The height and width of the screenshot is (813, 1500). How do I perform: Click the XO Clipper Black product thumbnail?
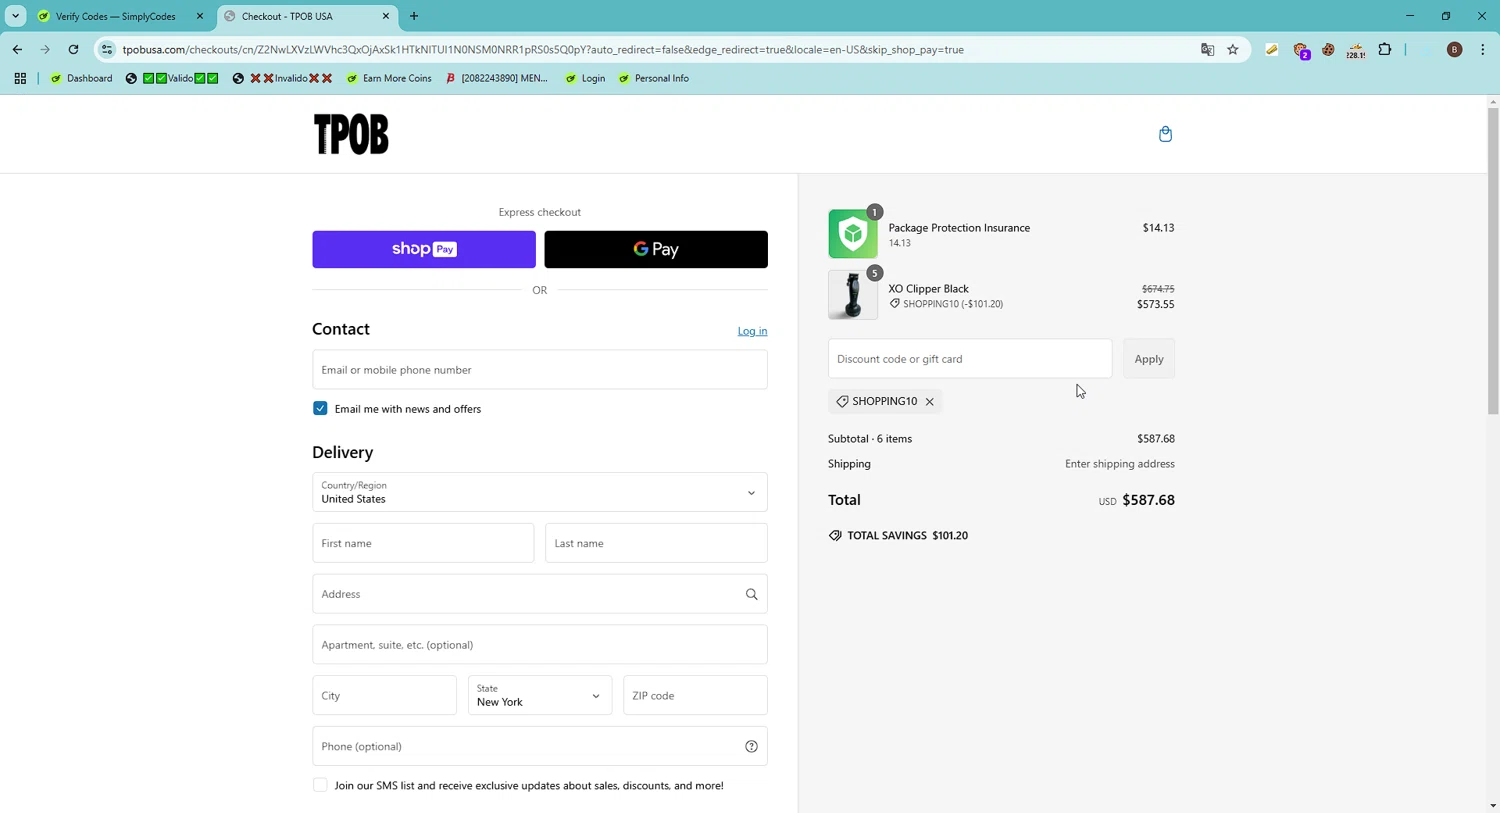tap(853, 295)
